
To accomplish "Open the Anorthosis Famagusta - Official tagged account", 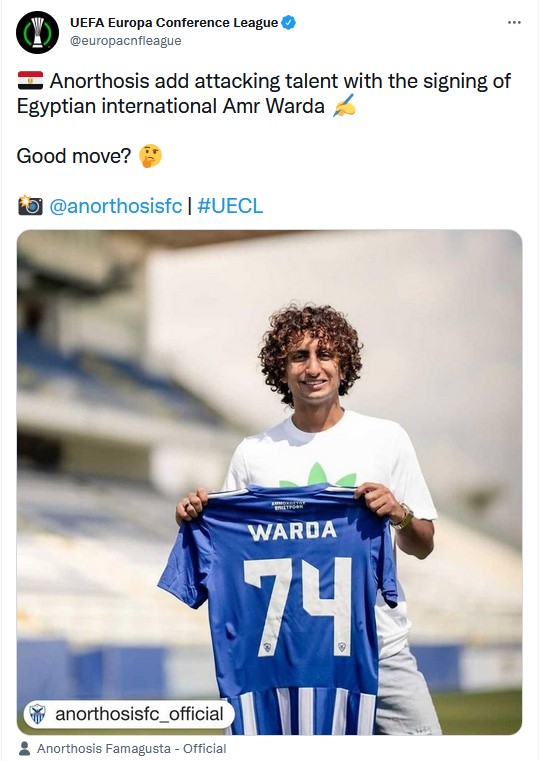I will pos(131,748).
